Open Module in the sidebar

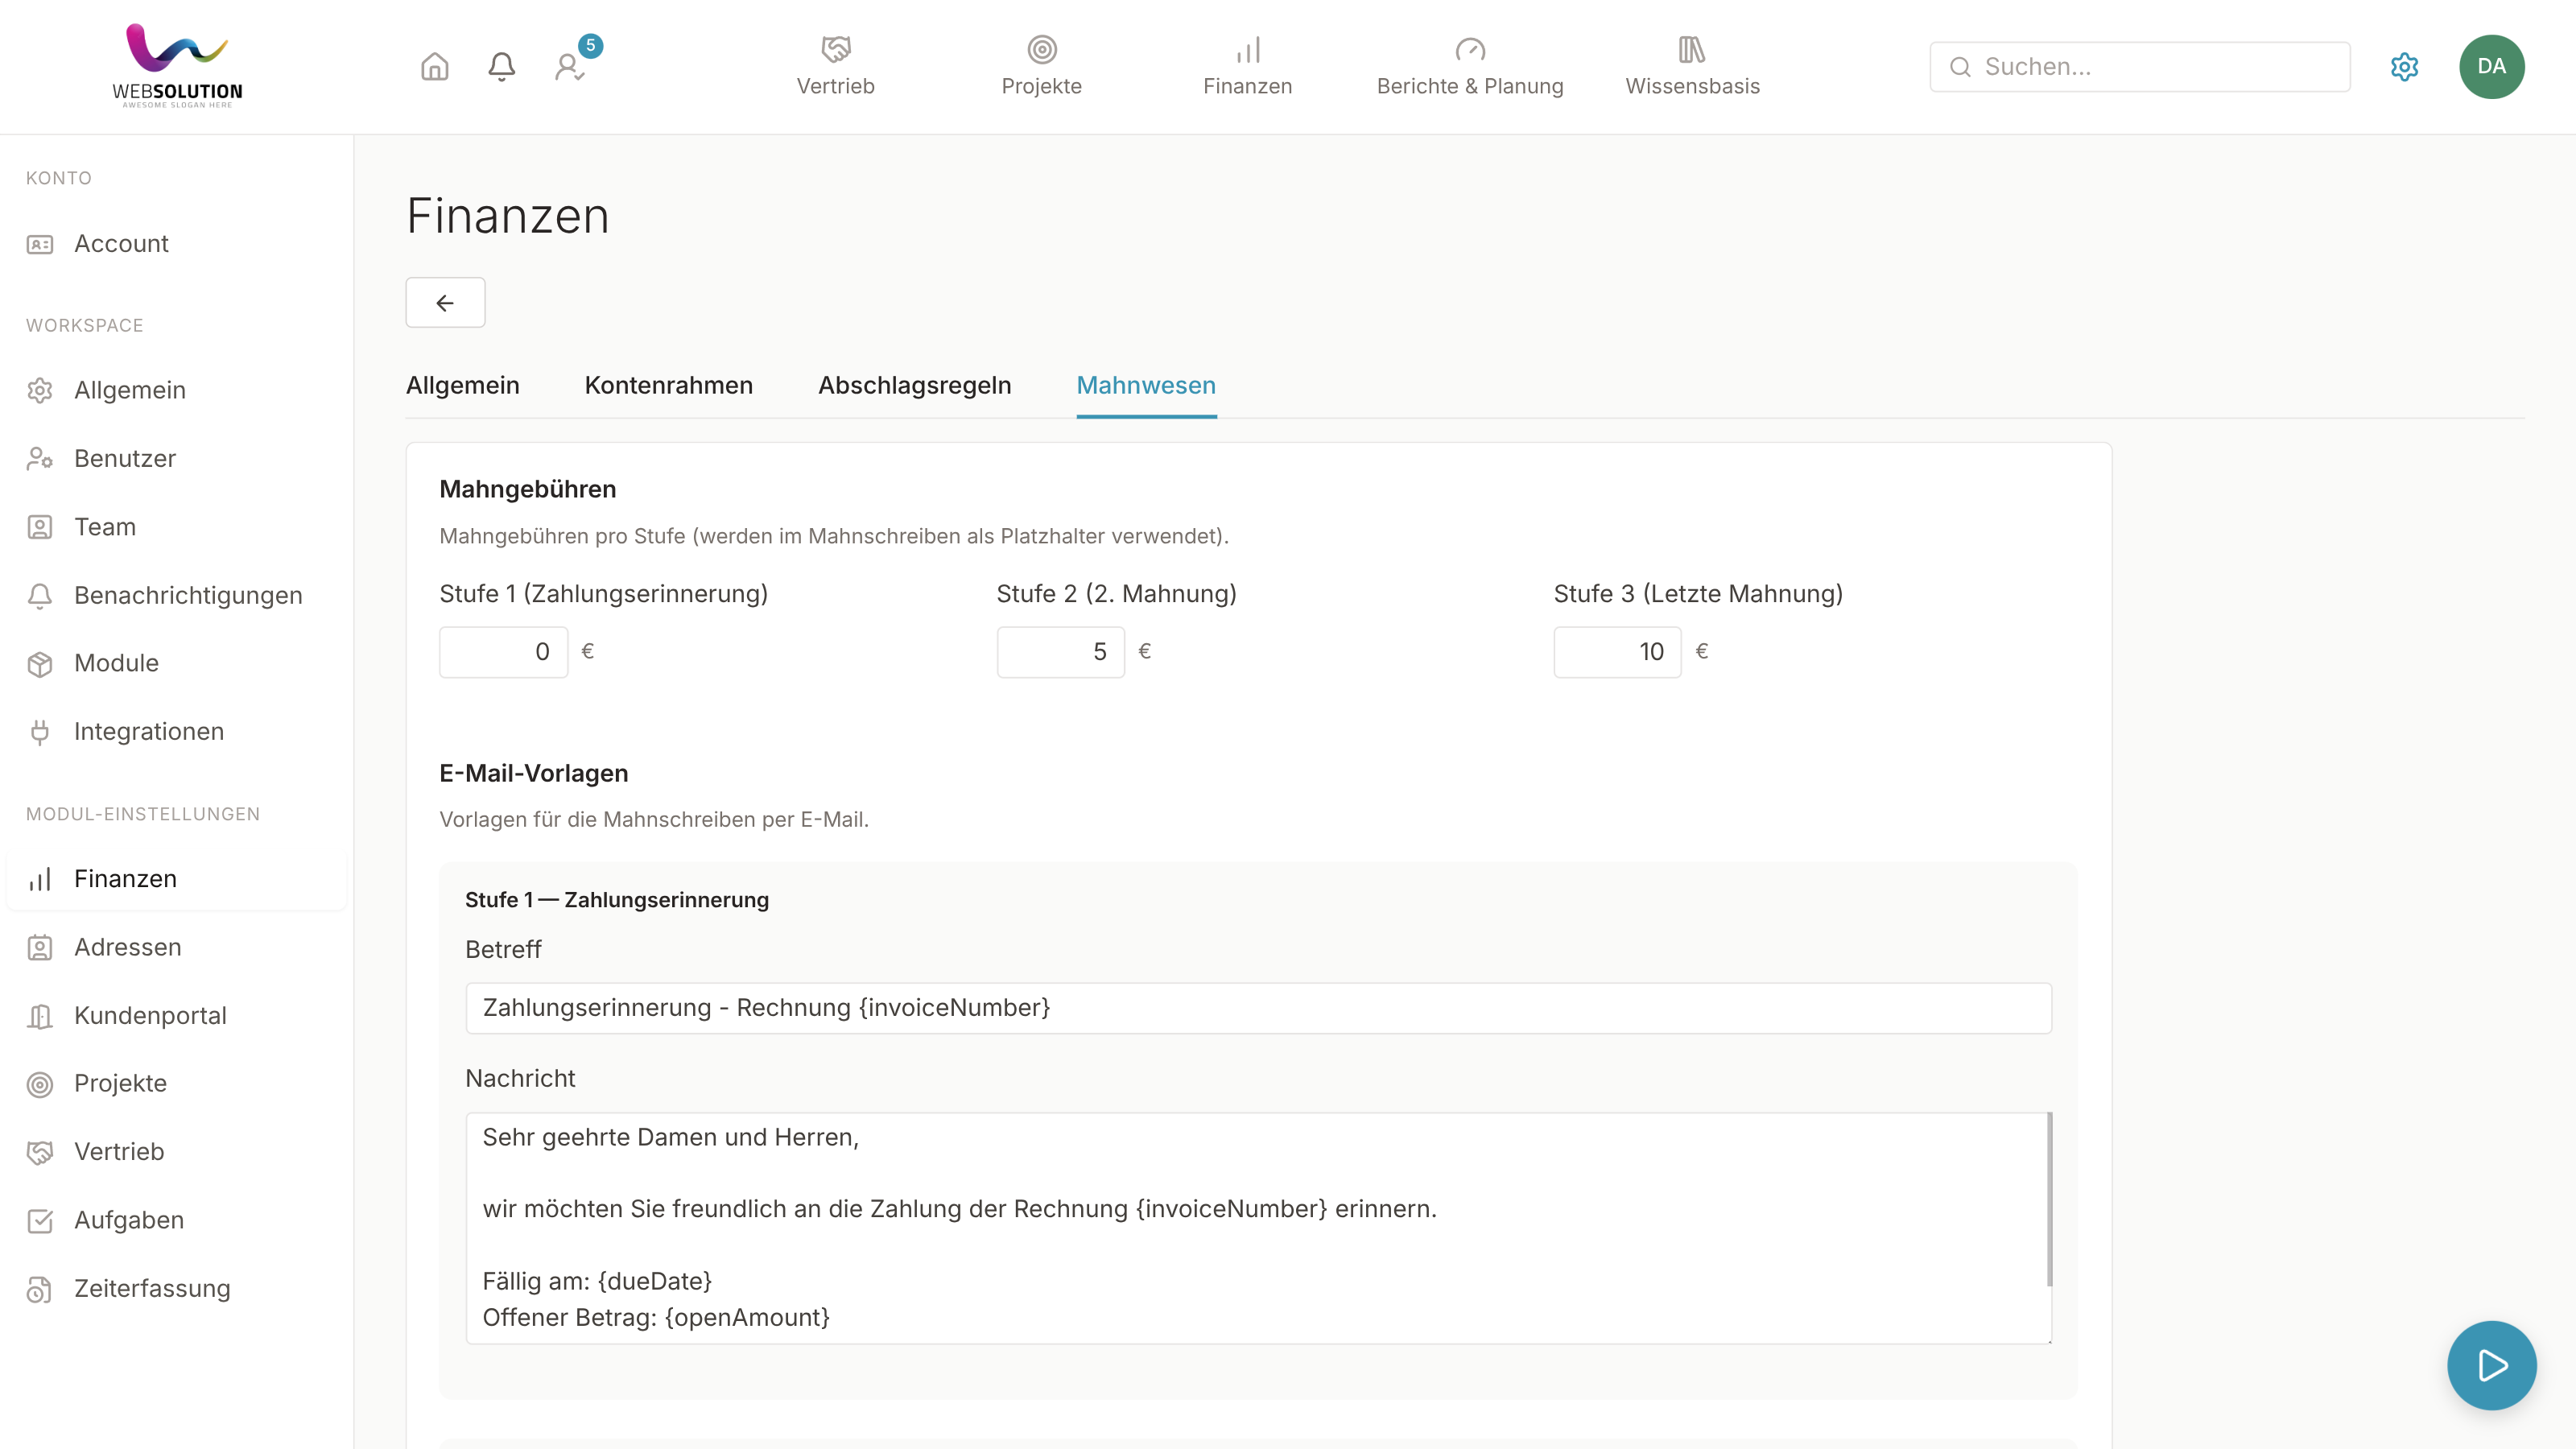coord(176,663)
